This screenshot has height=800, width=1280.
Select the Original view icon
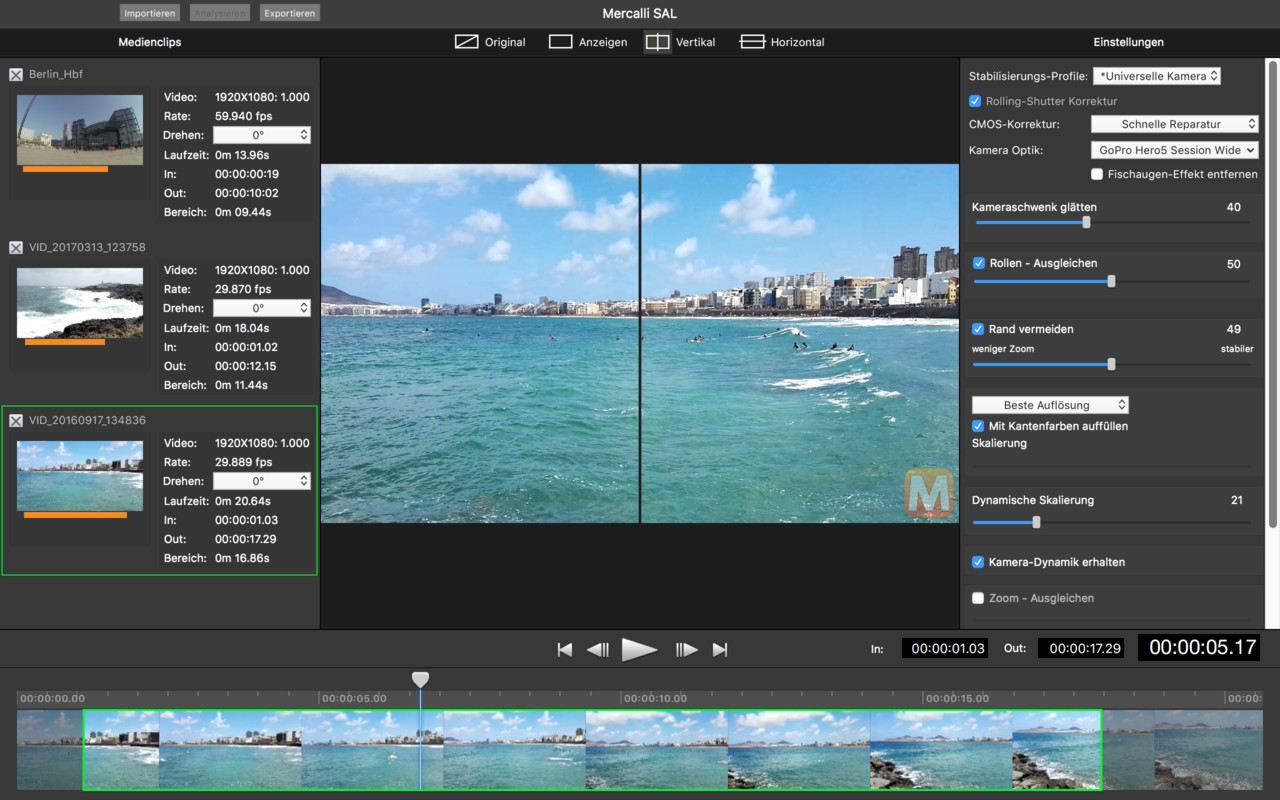(466, 42)
